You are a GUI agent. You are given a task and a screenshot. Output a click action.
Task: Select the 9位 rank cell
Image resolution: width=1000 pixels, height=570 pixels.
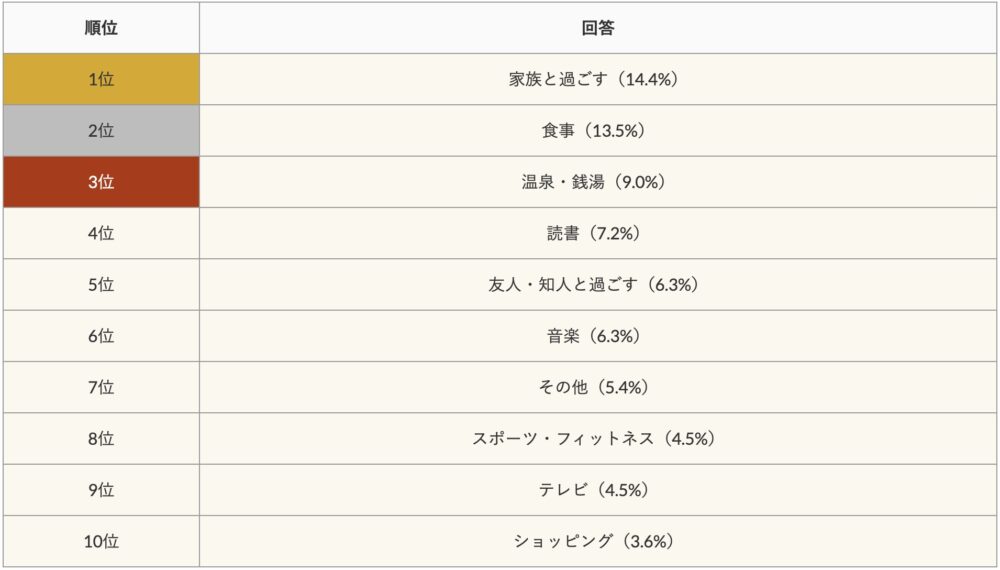click(x=101, y=490)
